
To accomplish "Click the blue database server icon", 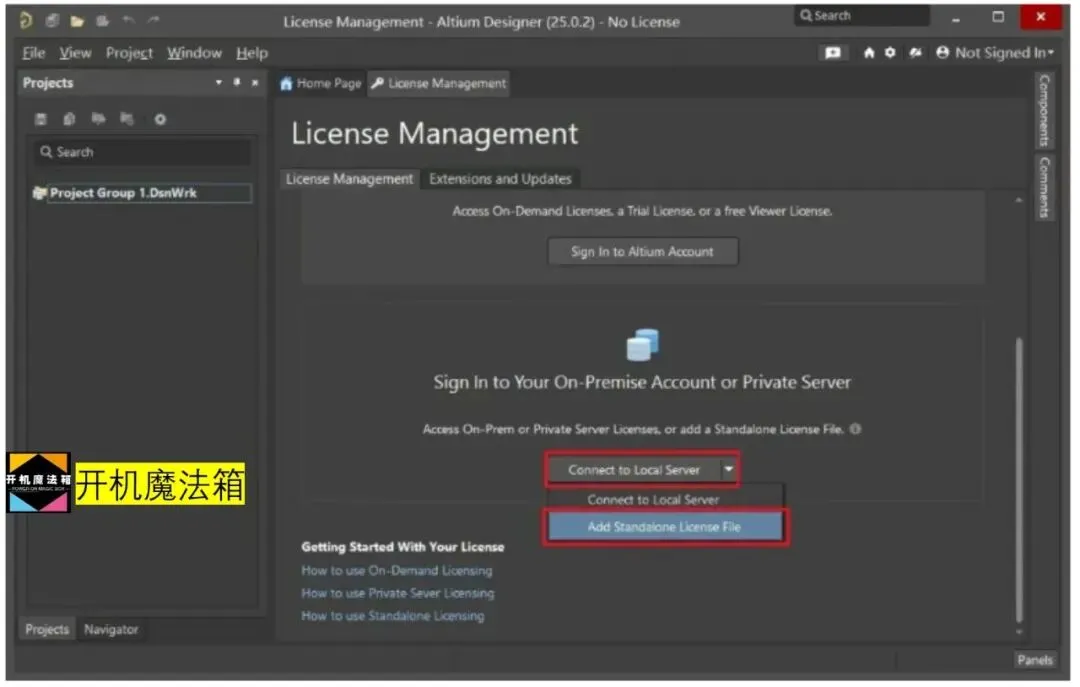I will pyautogui.click(x=642, y=345).
